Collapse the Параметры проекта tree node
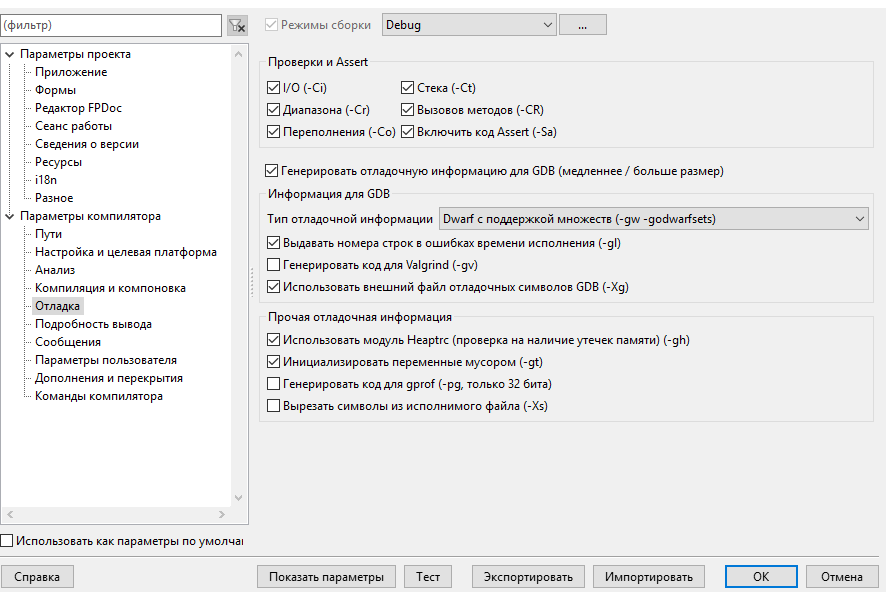 (x=10, y=54)
